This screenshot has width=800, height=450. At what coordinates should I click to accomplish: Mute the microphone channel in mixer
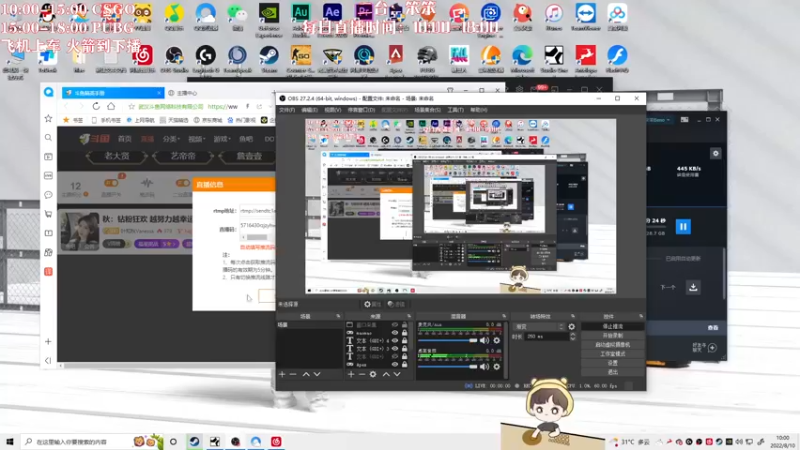coord(484,340)
